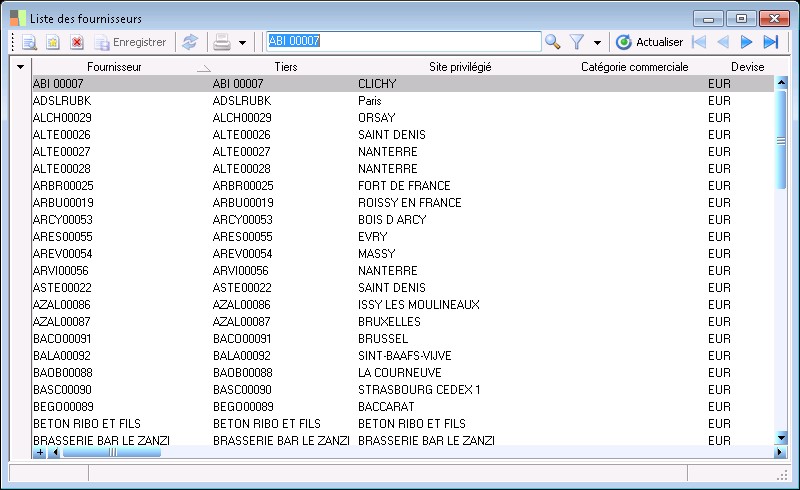Click the Enregistrer save button

point(130,42)
